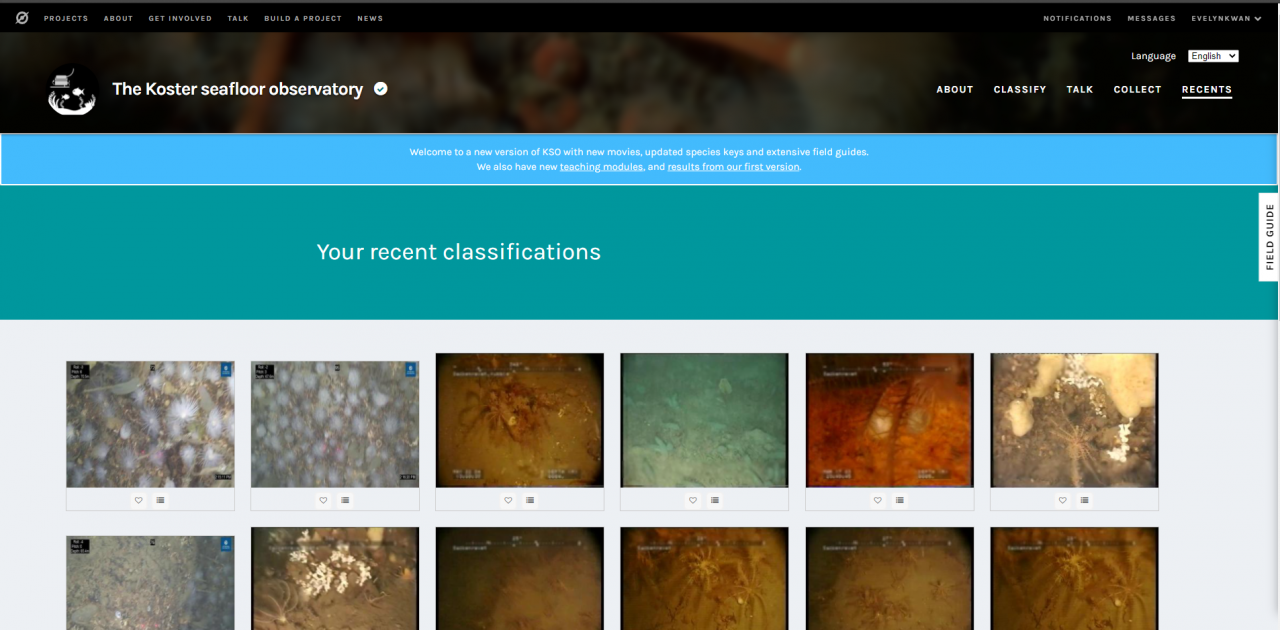Screen dimensions: 1280x630
Task: Switch to the COLLECT tab
Action: tap(1137, 89)
